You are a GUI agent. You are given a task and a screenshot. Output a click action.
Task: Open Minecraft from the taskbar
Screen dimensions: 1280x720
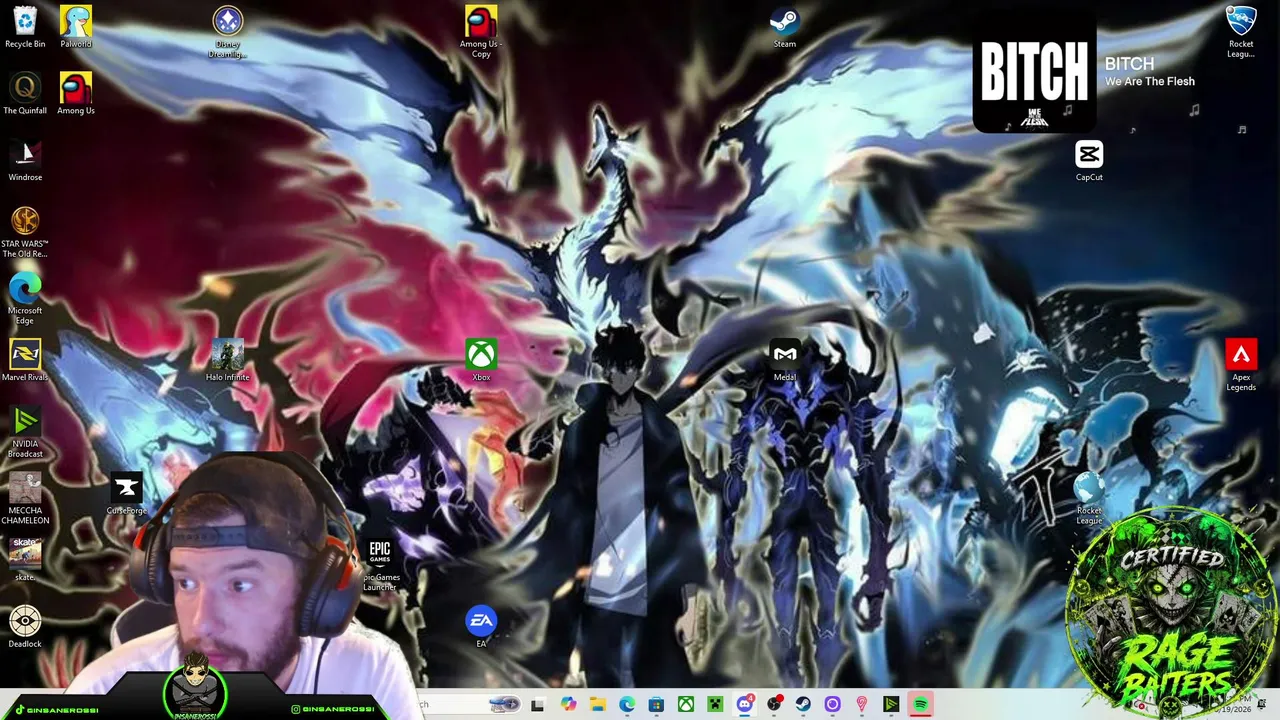click(715, 705)
